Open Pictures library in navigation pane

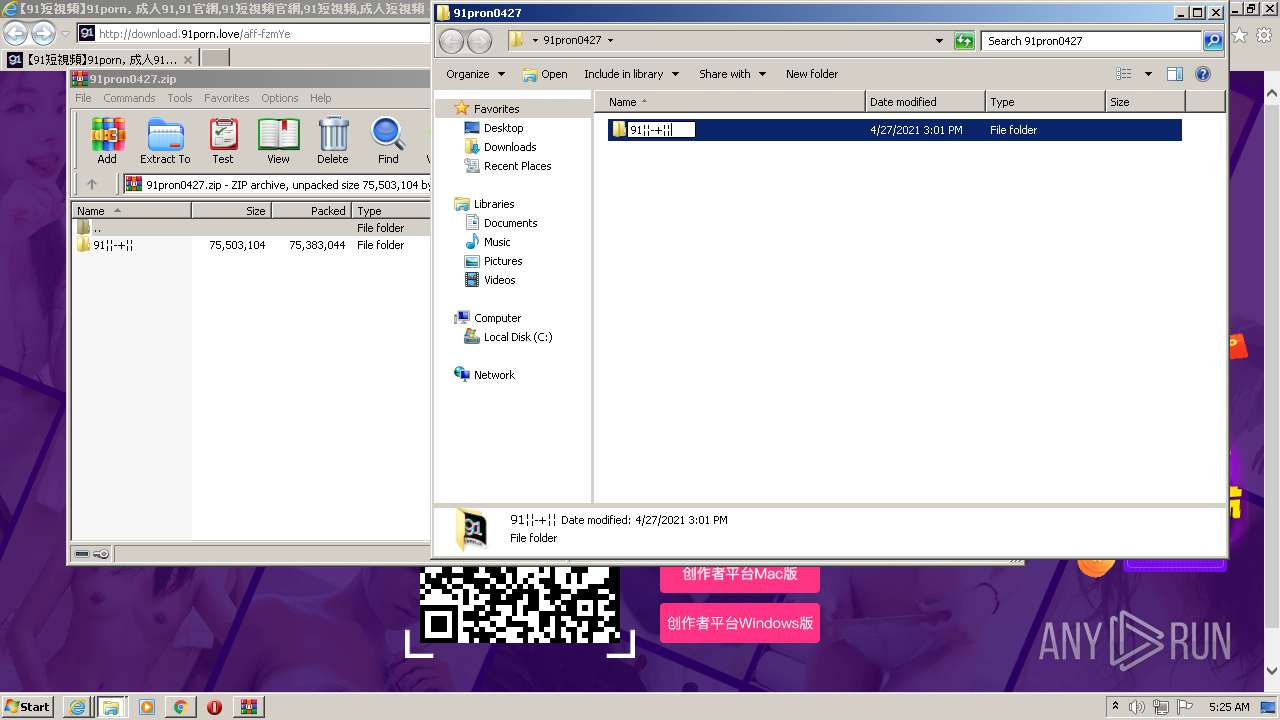click(503, 261)
